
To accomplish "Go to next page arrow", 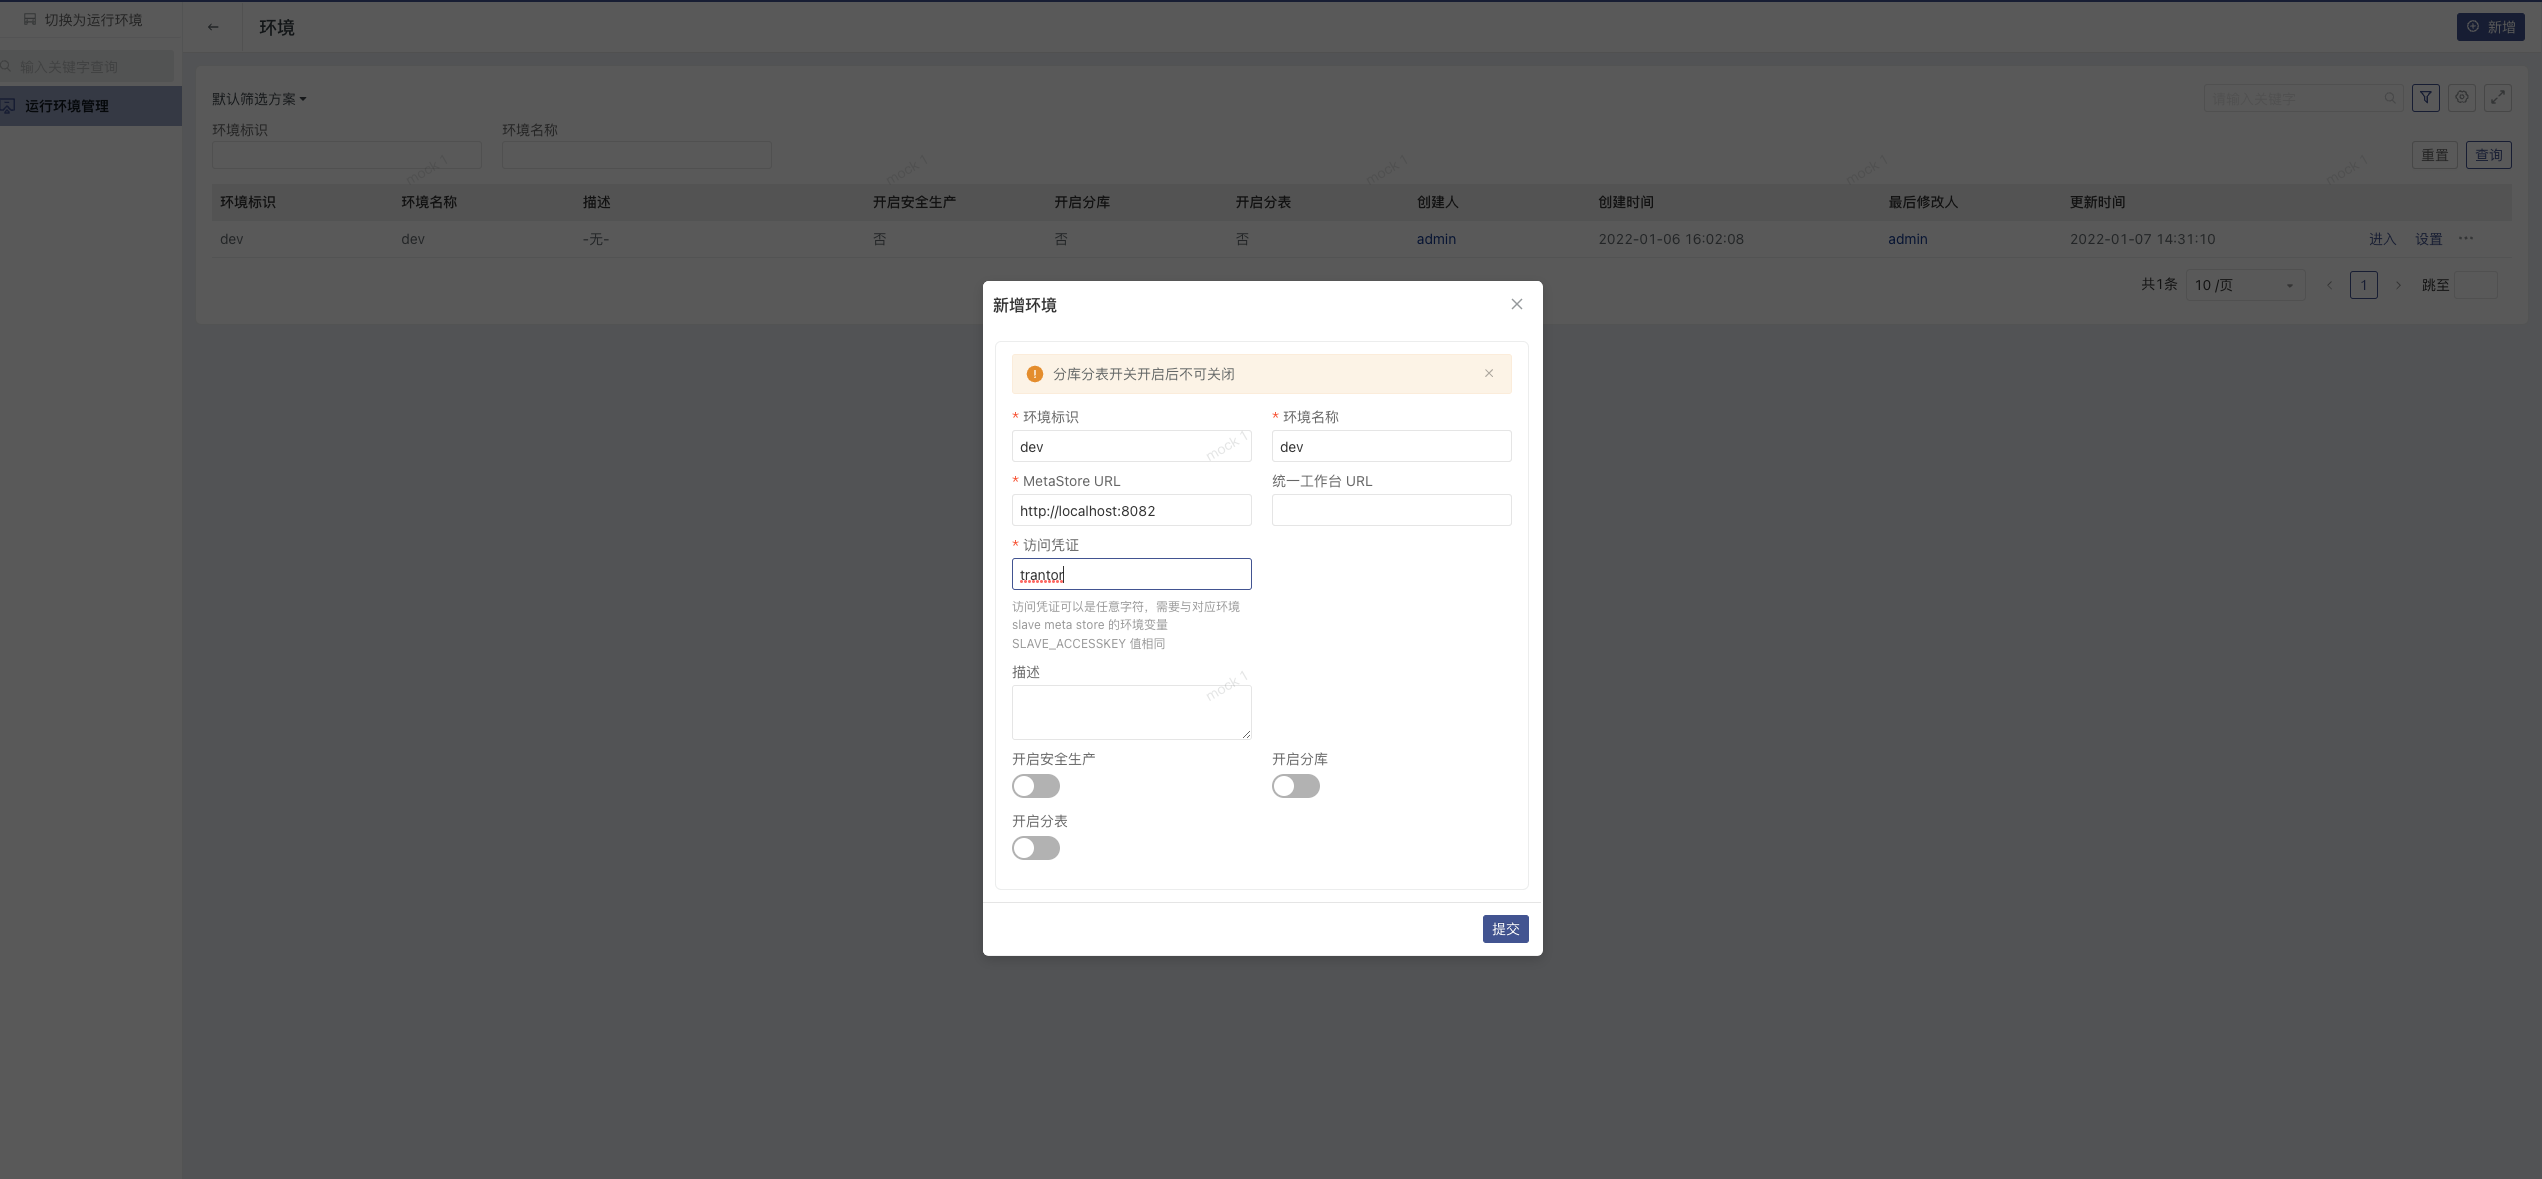I will pyautogui.click(x=2398, y=285).
